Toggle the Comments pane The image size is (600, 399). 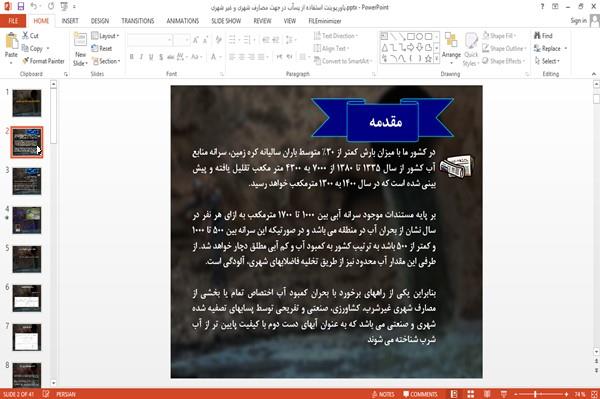(420, 394)
